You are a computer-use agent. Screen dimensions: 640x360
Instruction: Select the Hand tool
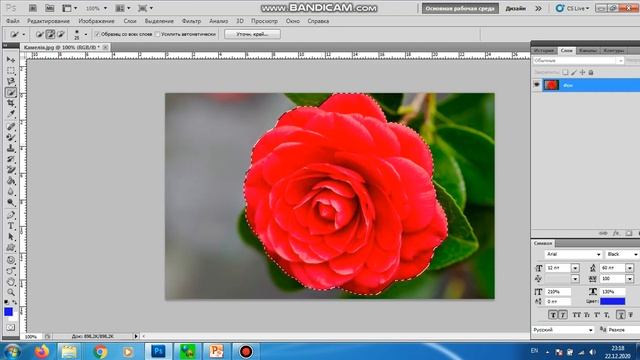(x=11, y=282)
